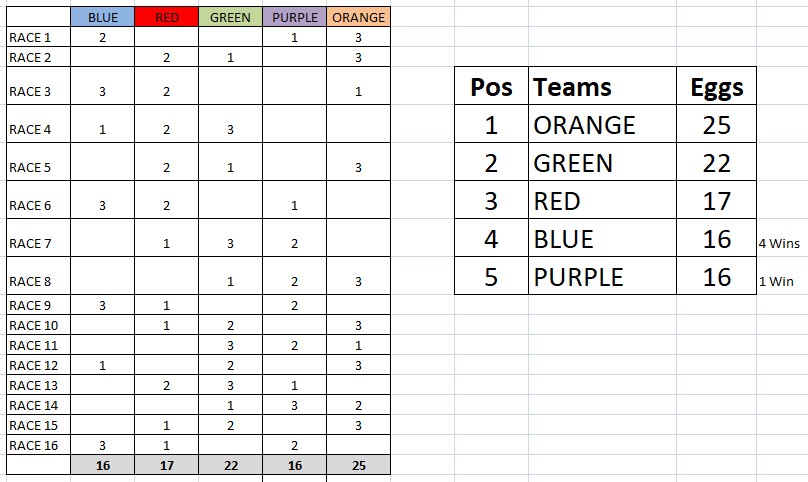The height and width of the screenshot is (482, 808).
Task: Select the Pos header in standings table
Action: [x=491, y=86]
